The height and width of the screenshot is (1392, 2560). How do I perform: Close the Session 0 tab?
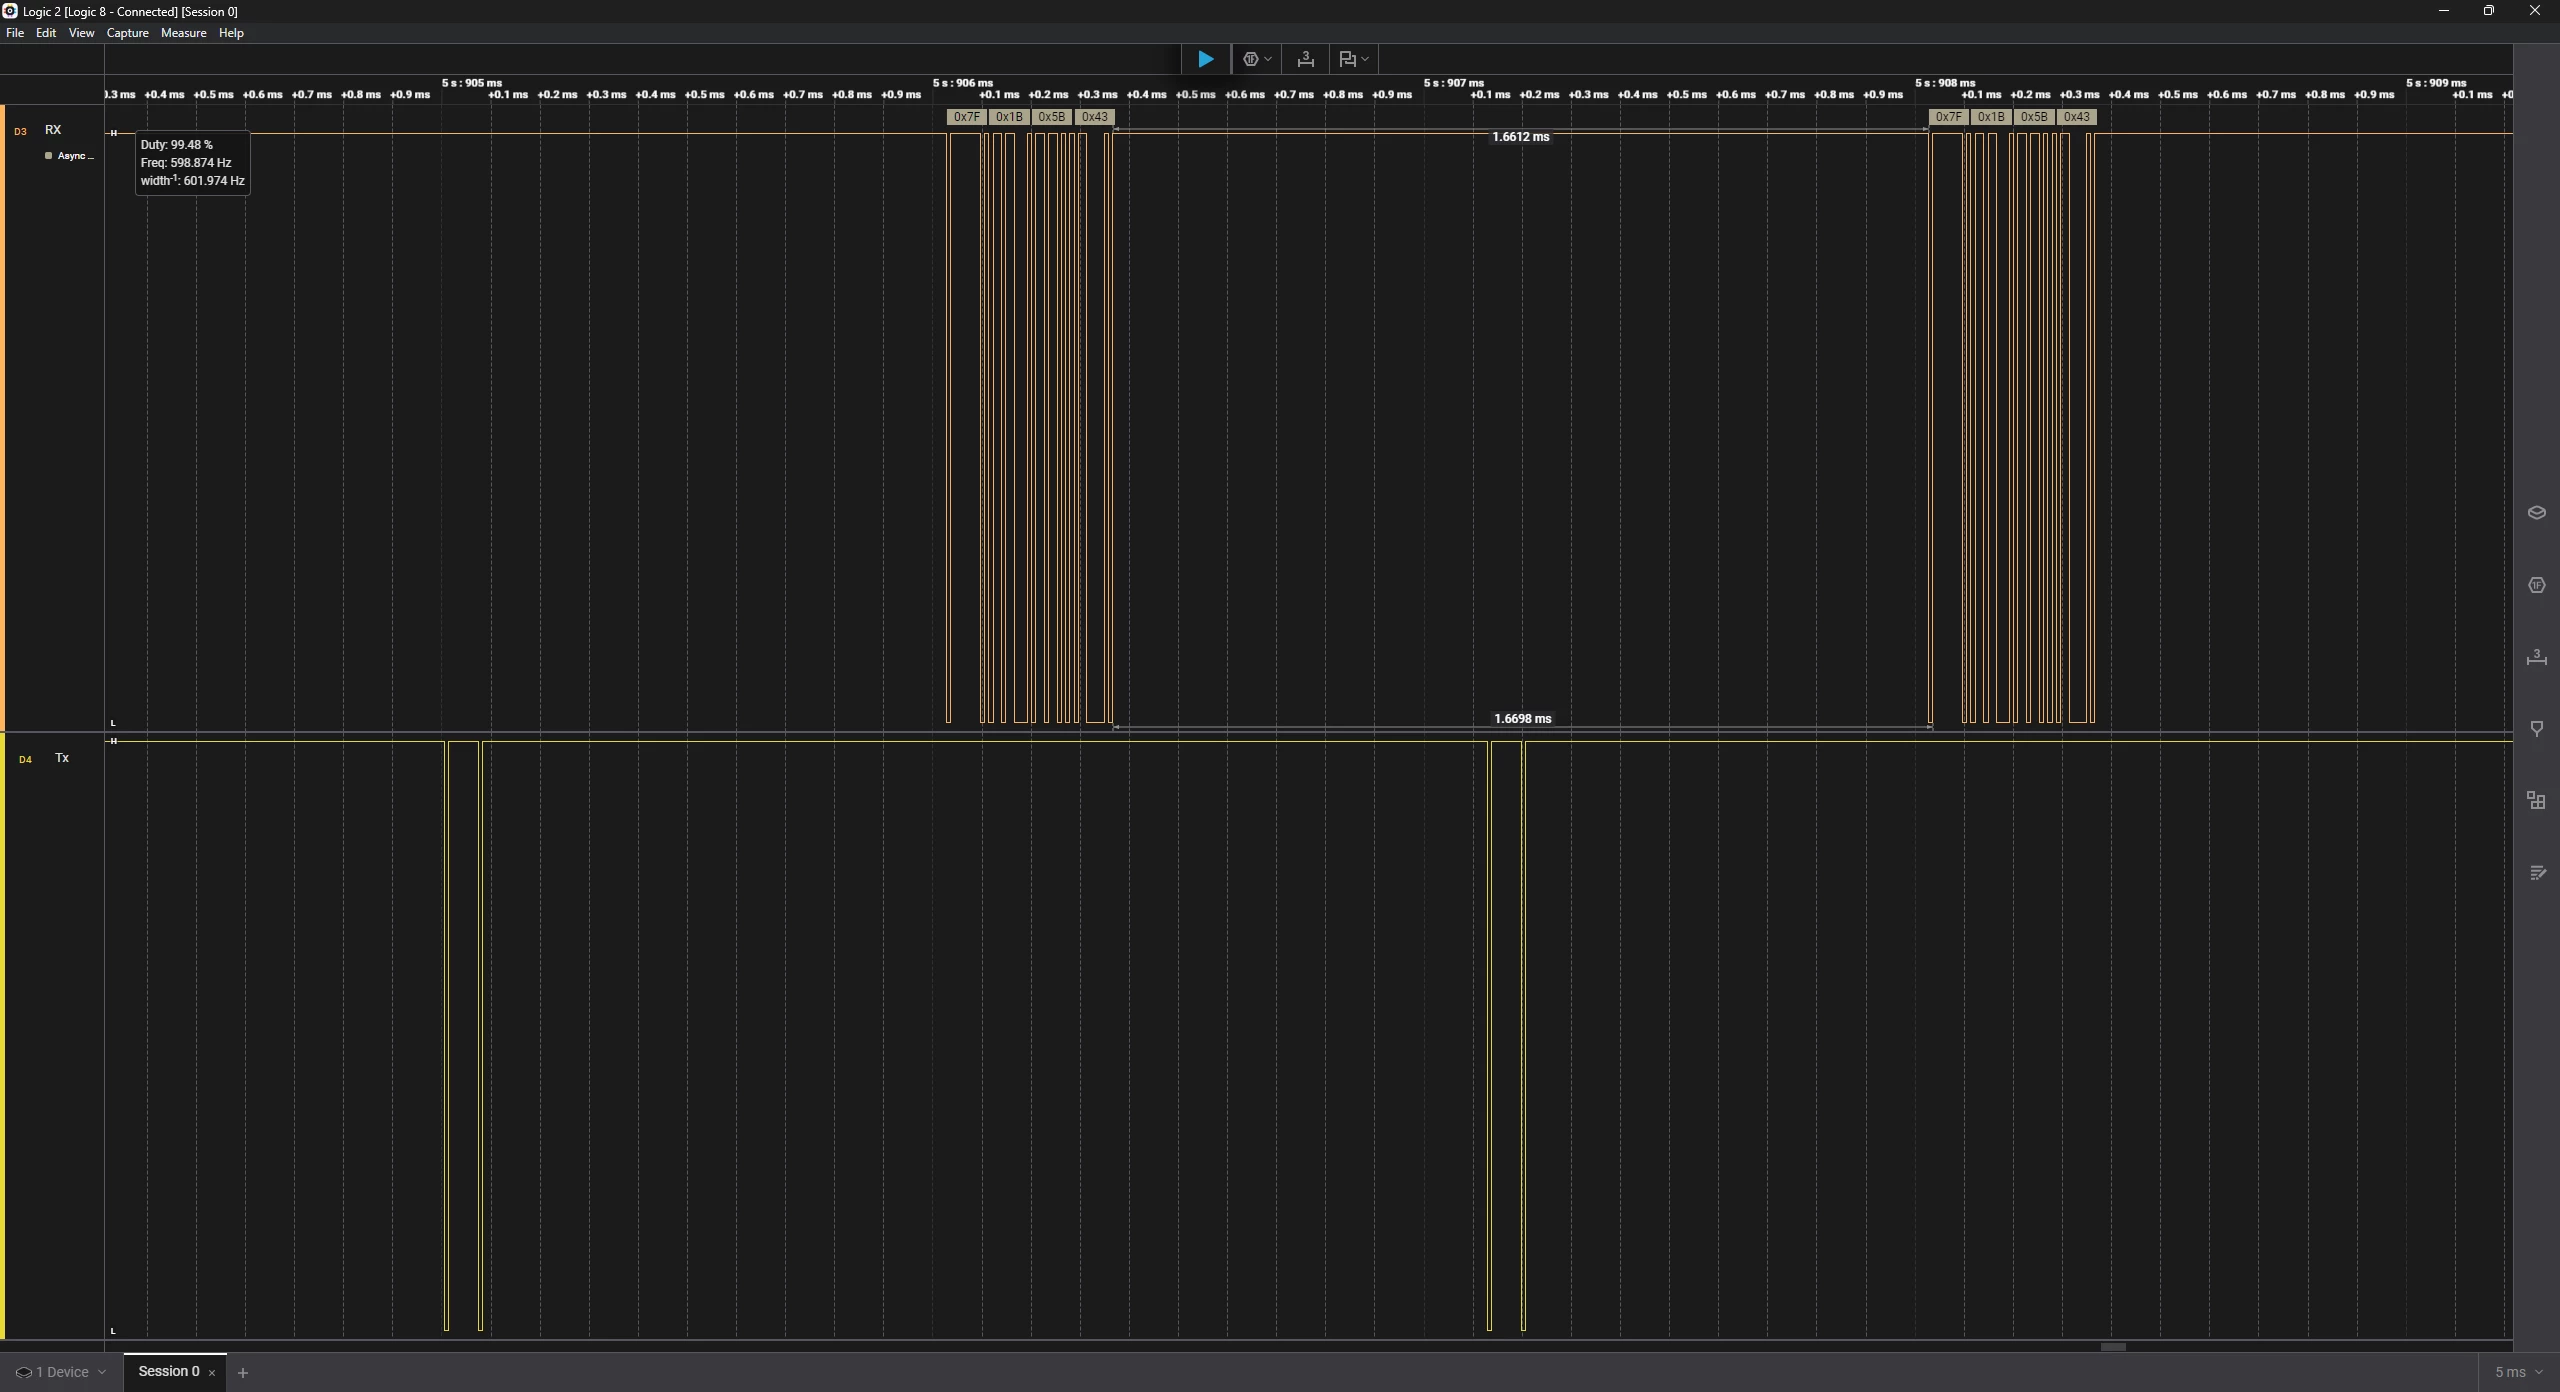pyautogui.click(x=212, y=1373)
